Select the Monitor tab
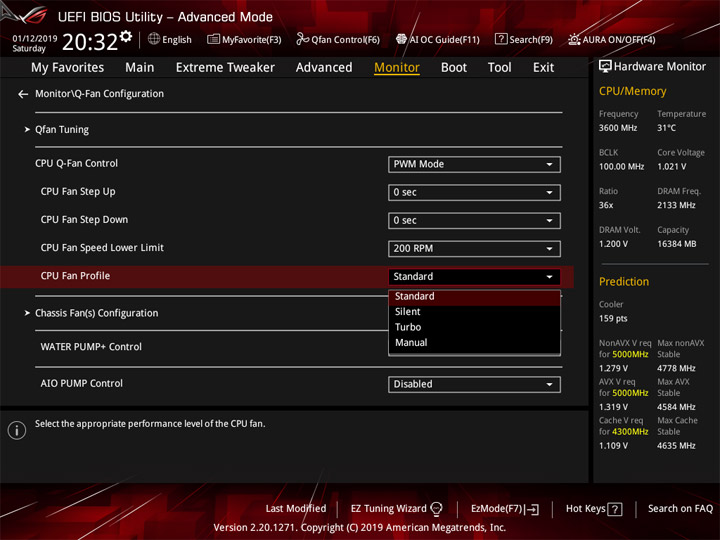Image resolution: width=720 pixels, height=540 pixels. [x=397, y=68]
